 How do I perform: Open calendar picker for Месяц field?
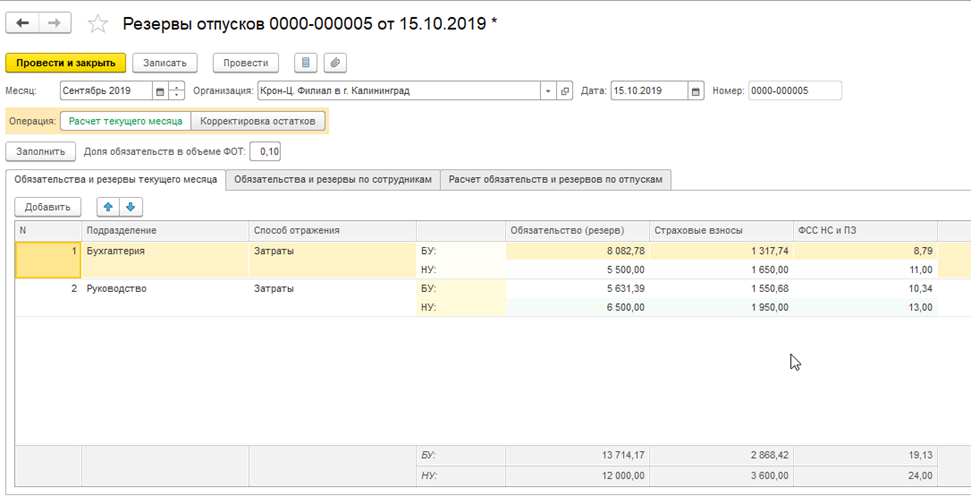[159, 91]
